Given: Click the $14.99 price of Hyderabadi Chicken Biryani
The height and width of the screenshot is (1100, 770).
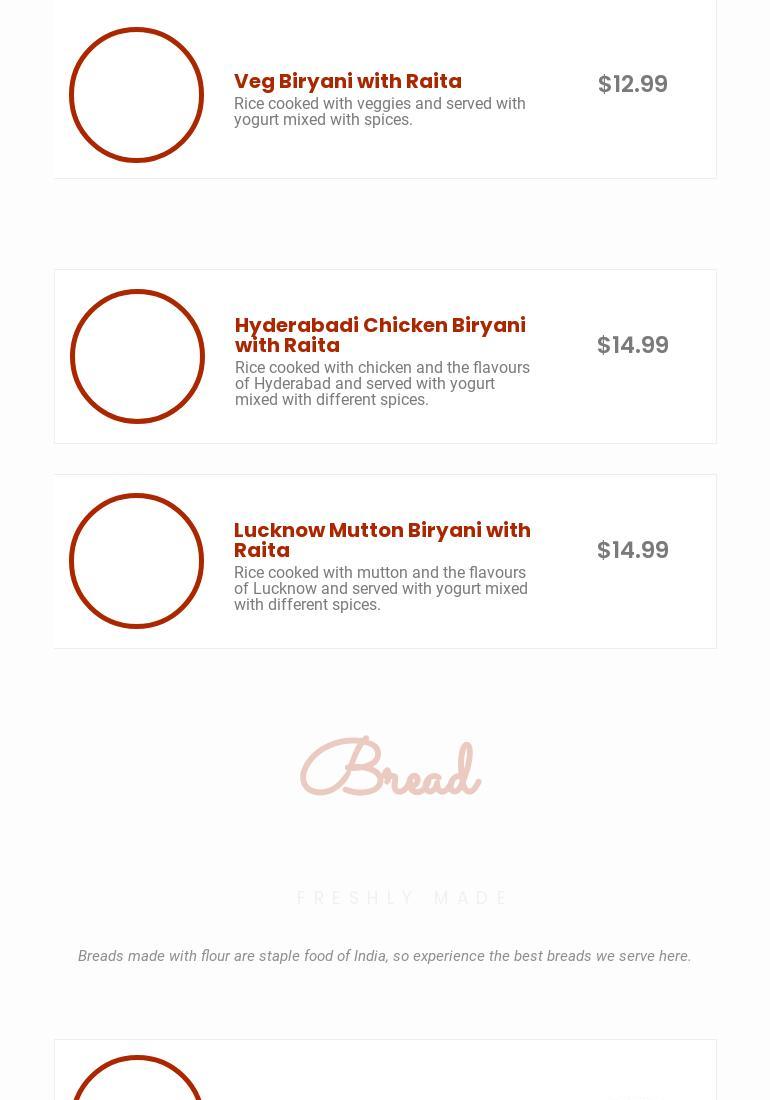Looking at the screenshot, I should tap(632, 345).
